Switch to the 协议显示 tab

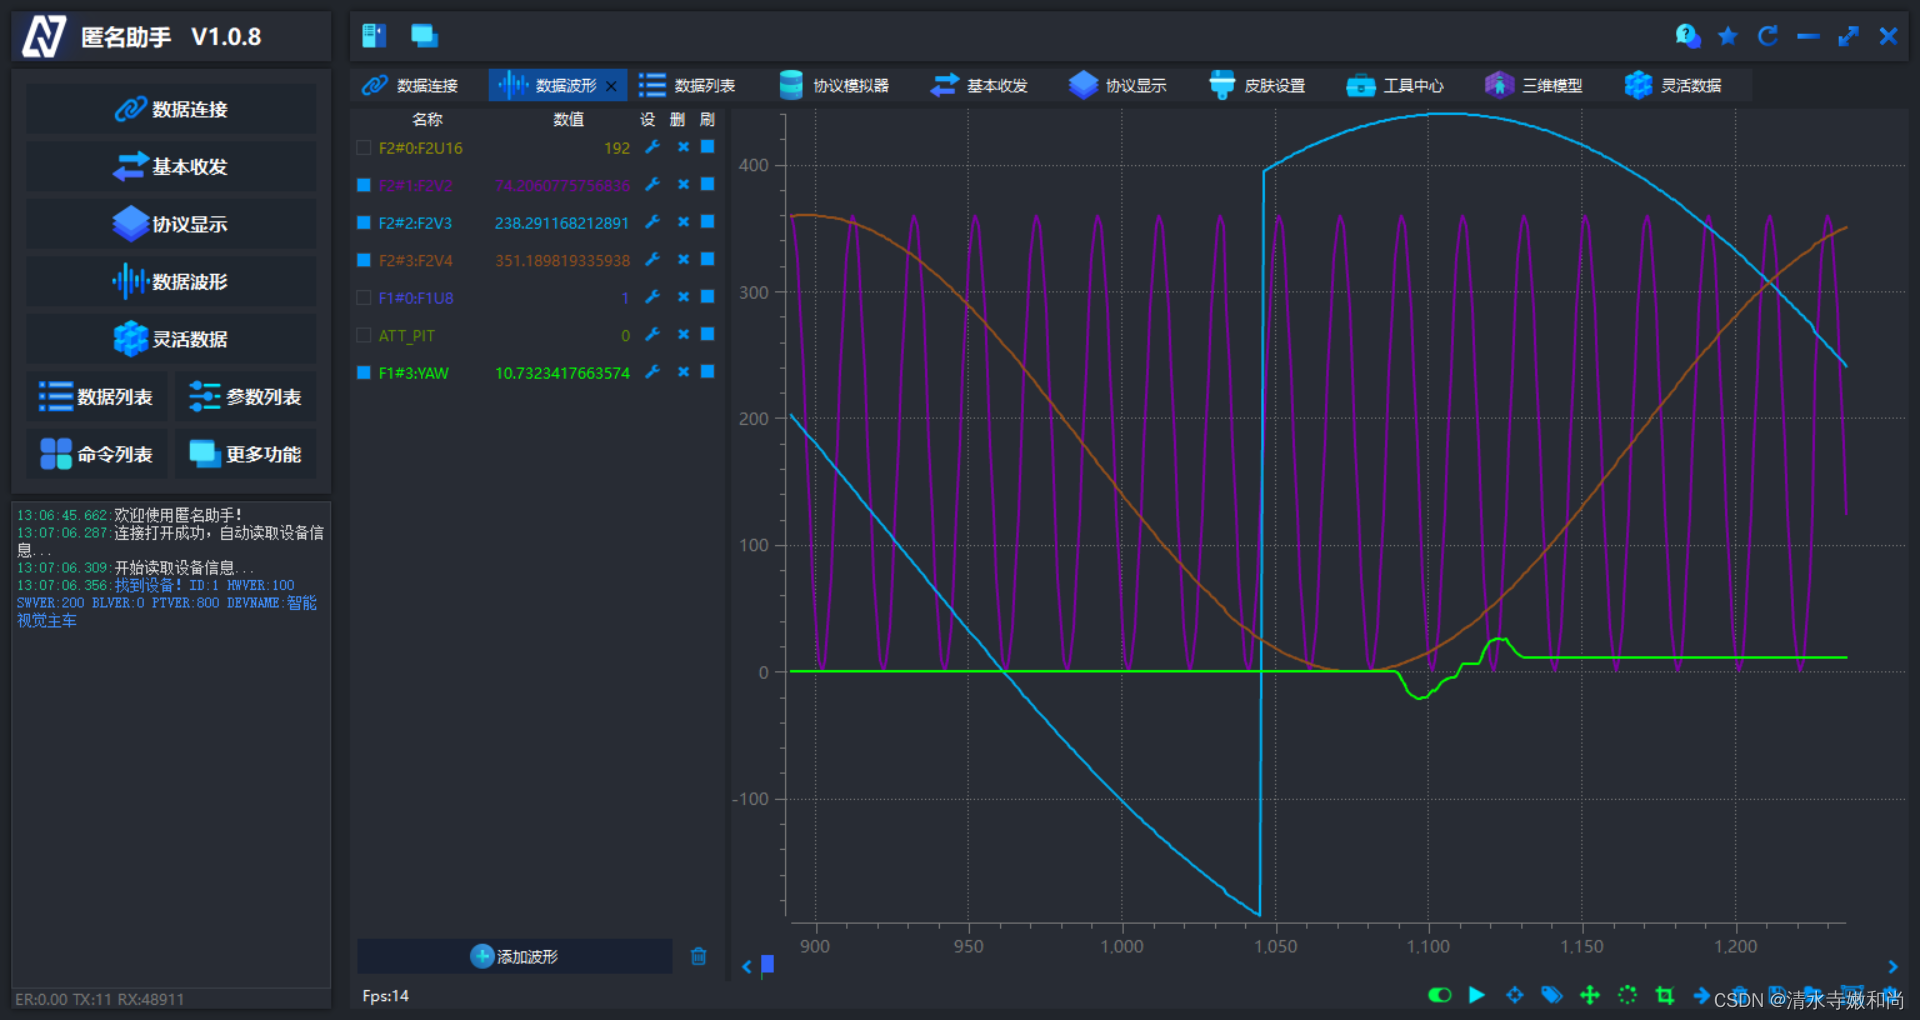tap(1118, 85)
